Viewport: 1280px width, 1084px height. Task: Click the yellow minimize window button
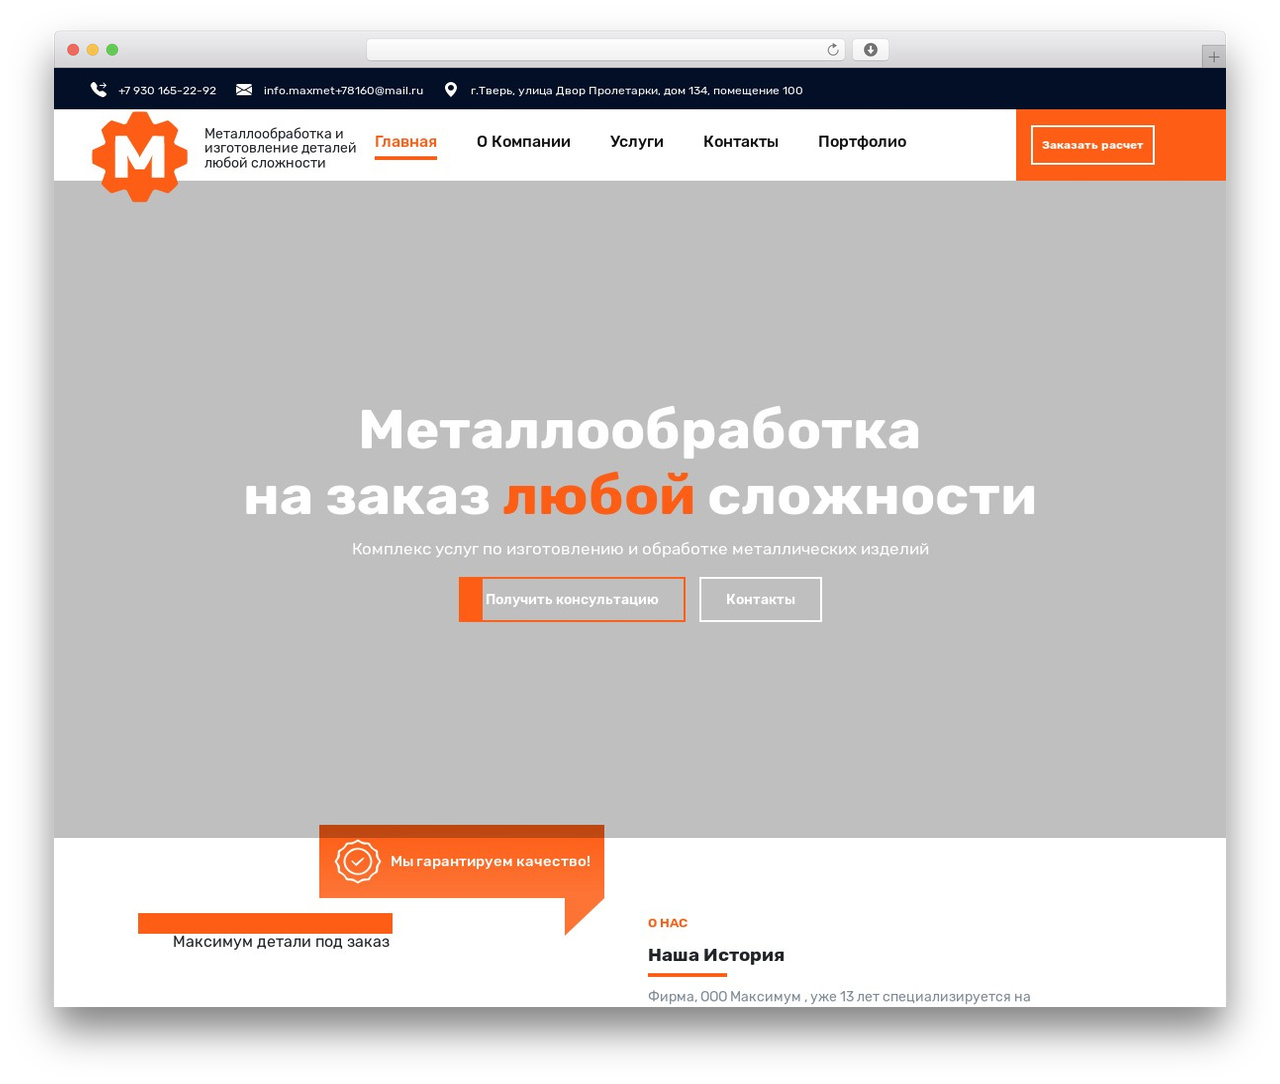point(93,50)
